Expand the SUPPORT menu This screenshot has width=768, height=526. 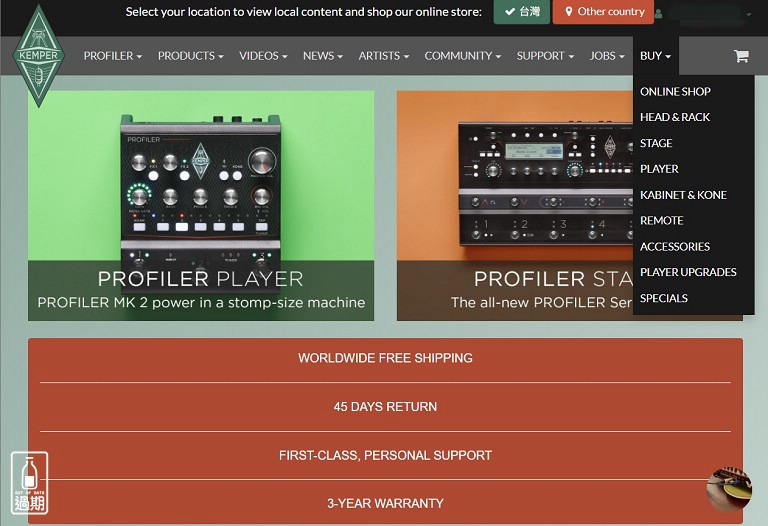click(x=545, y=56)
